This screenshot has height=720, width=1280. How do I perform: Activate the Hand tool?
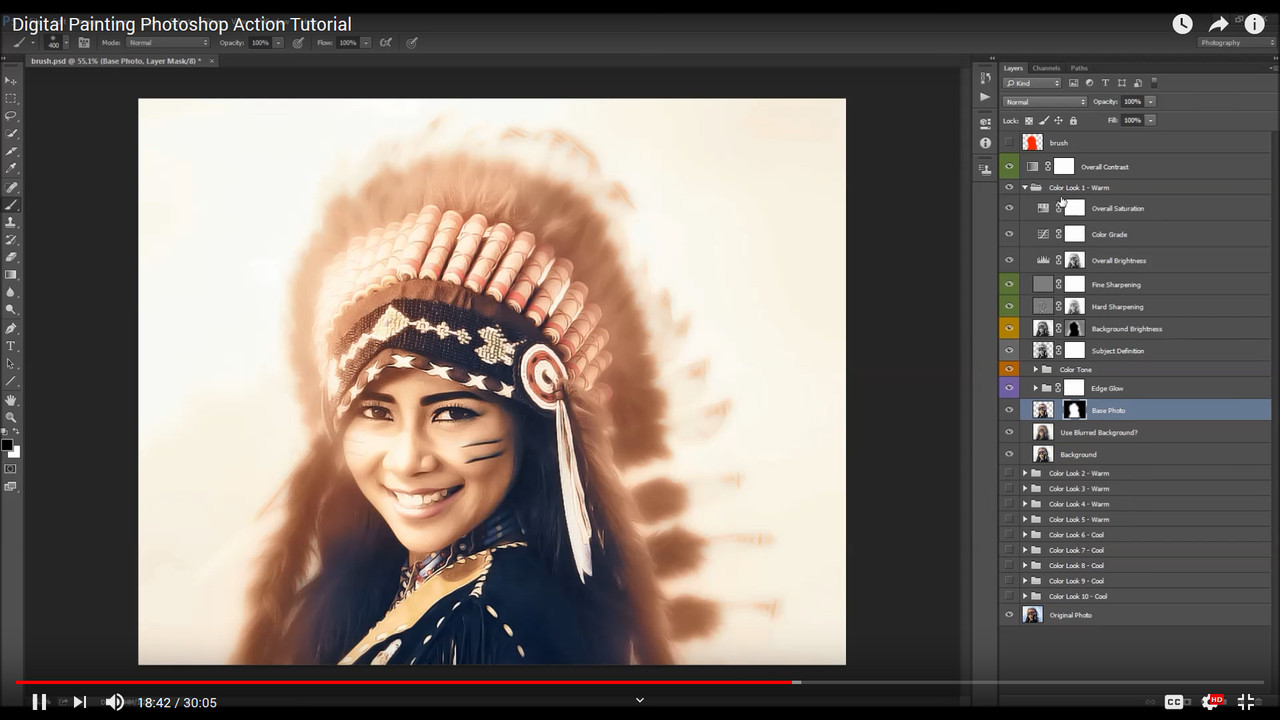tap(11, 400)
